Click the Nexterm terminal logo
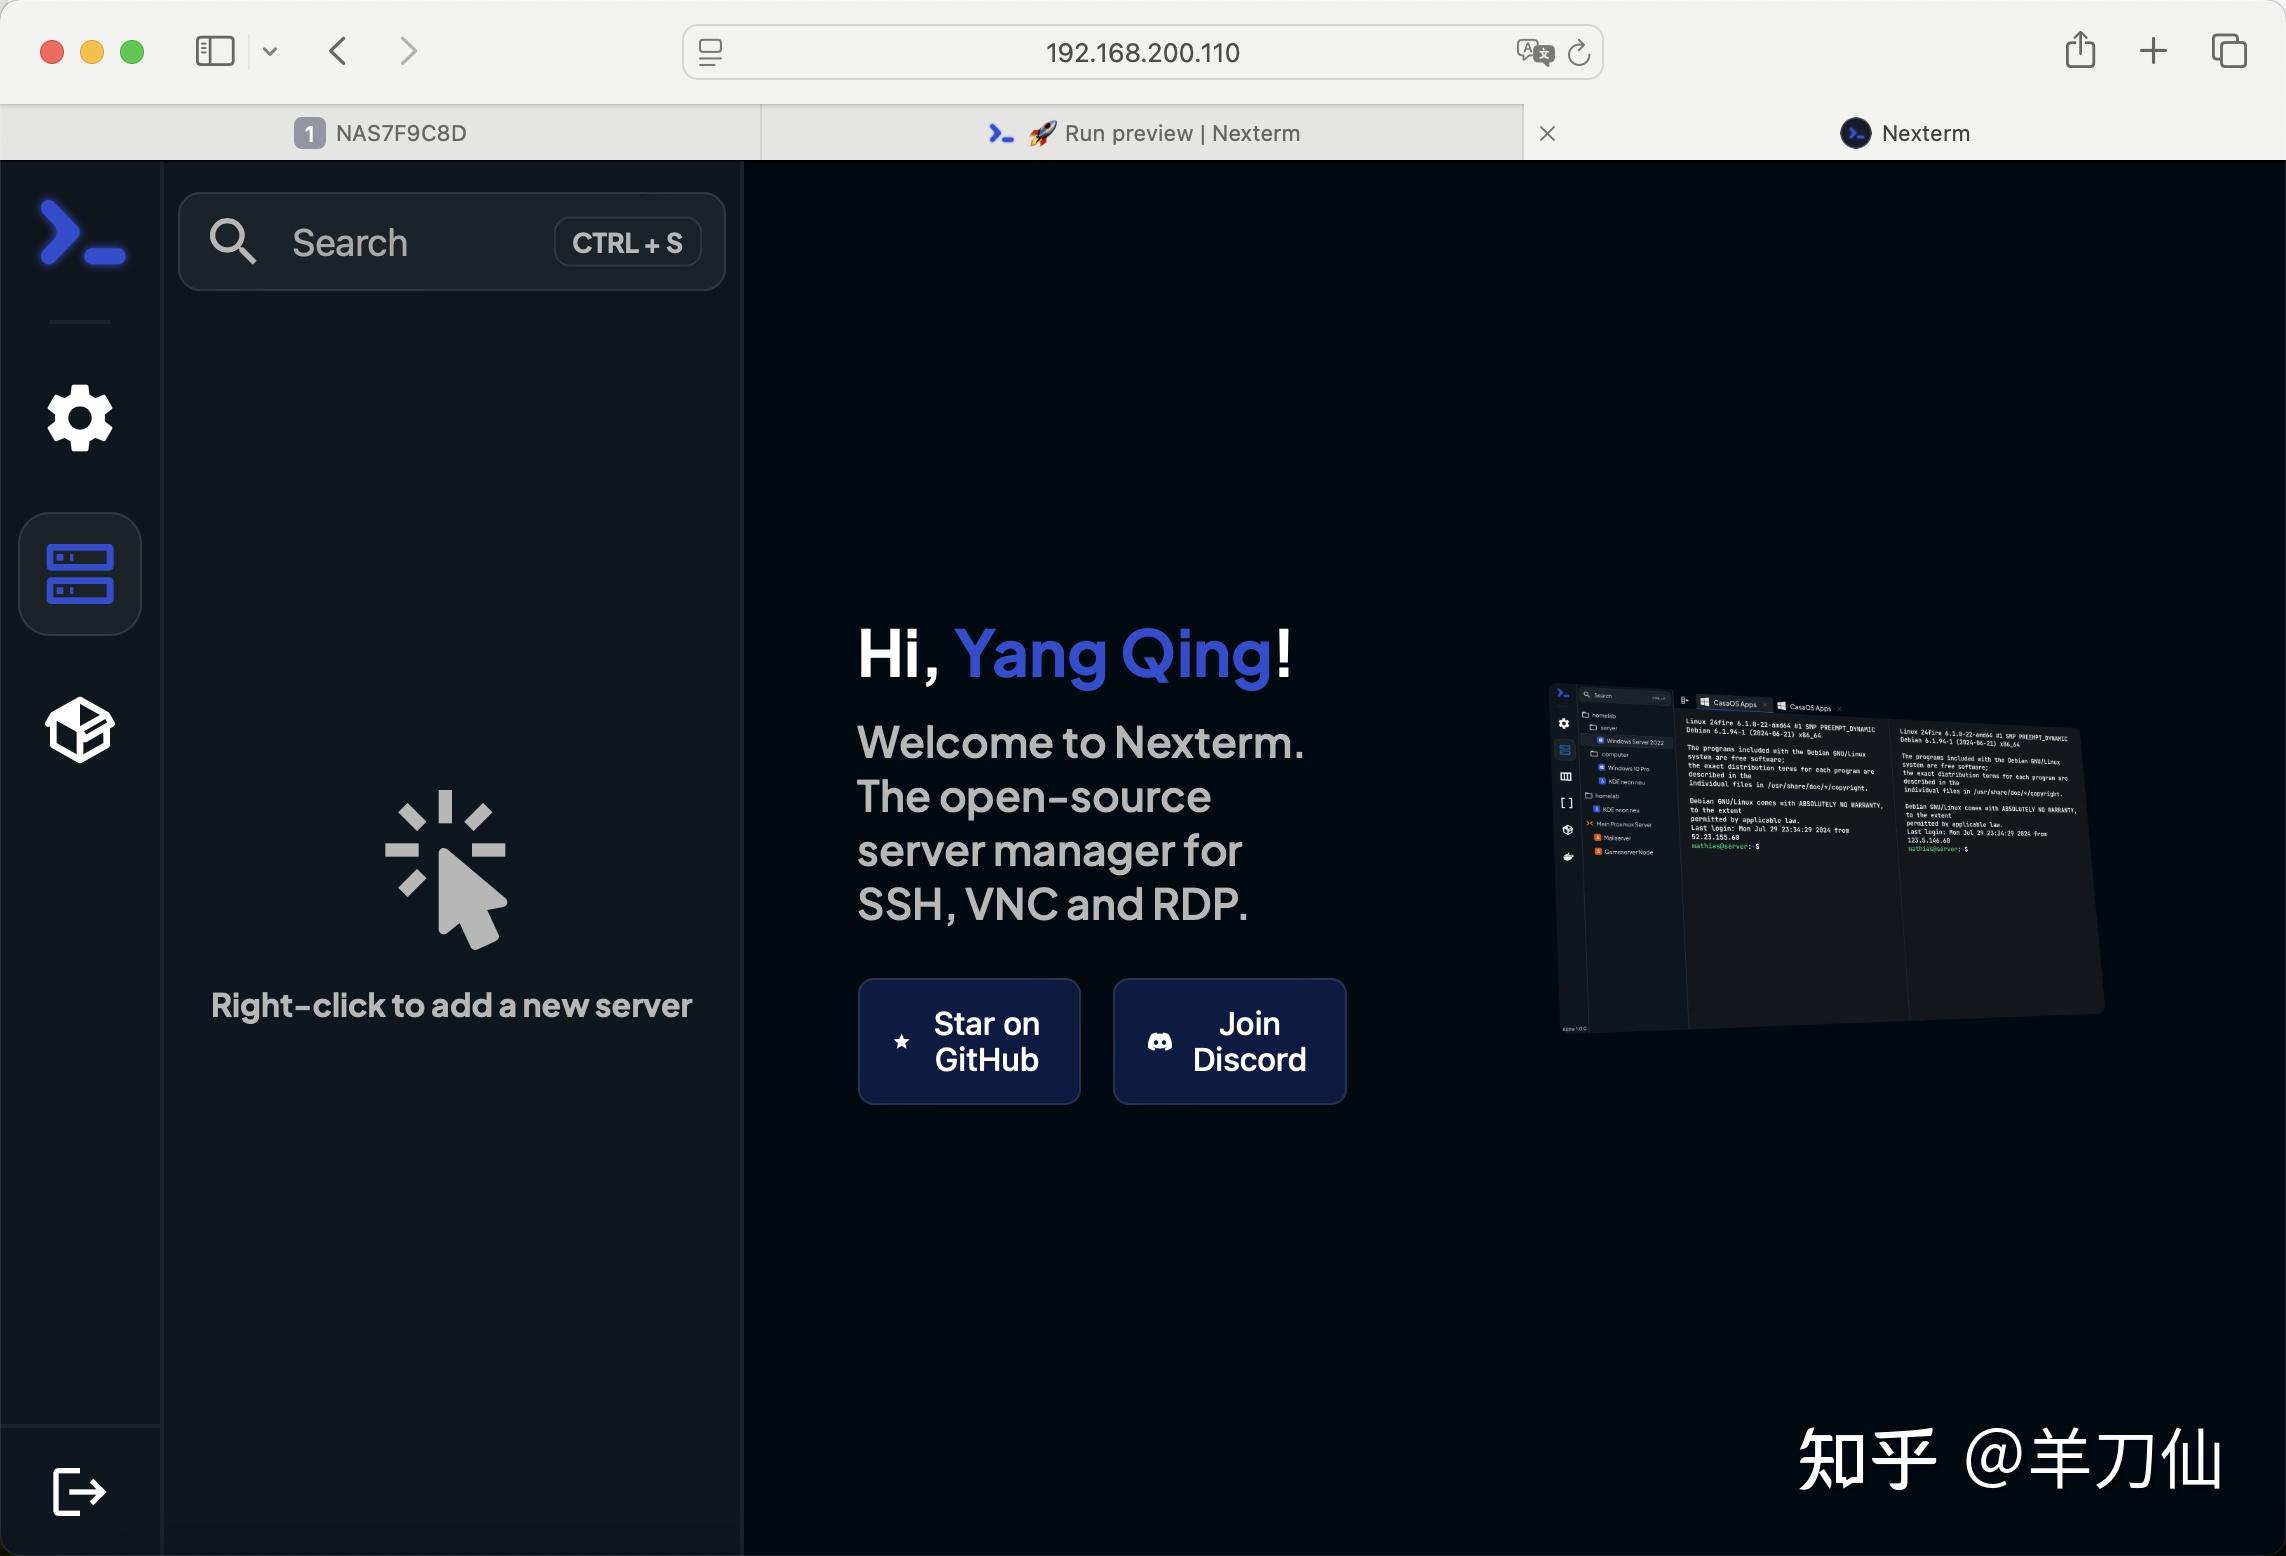The width and height of the screenshot is (2286, 1556). [79, 232]
